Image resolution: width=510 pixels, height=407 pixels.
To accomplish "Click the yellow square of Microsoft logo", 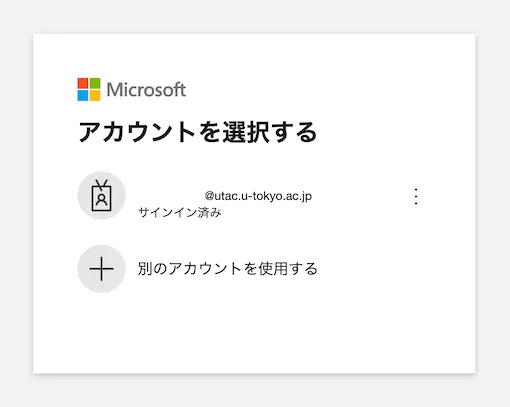I will click(95, 95).
